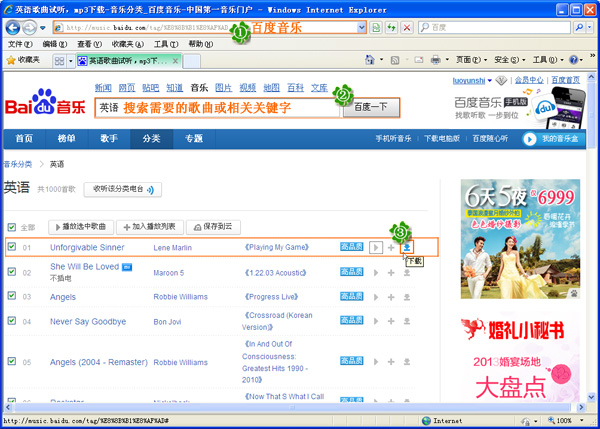The width and height of the screenshot is (600, 429).
Task: Download Never Say Goodbye via download icon
Action: pos(407,321)
